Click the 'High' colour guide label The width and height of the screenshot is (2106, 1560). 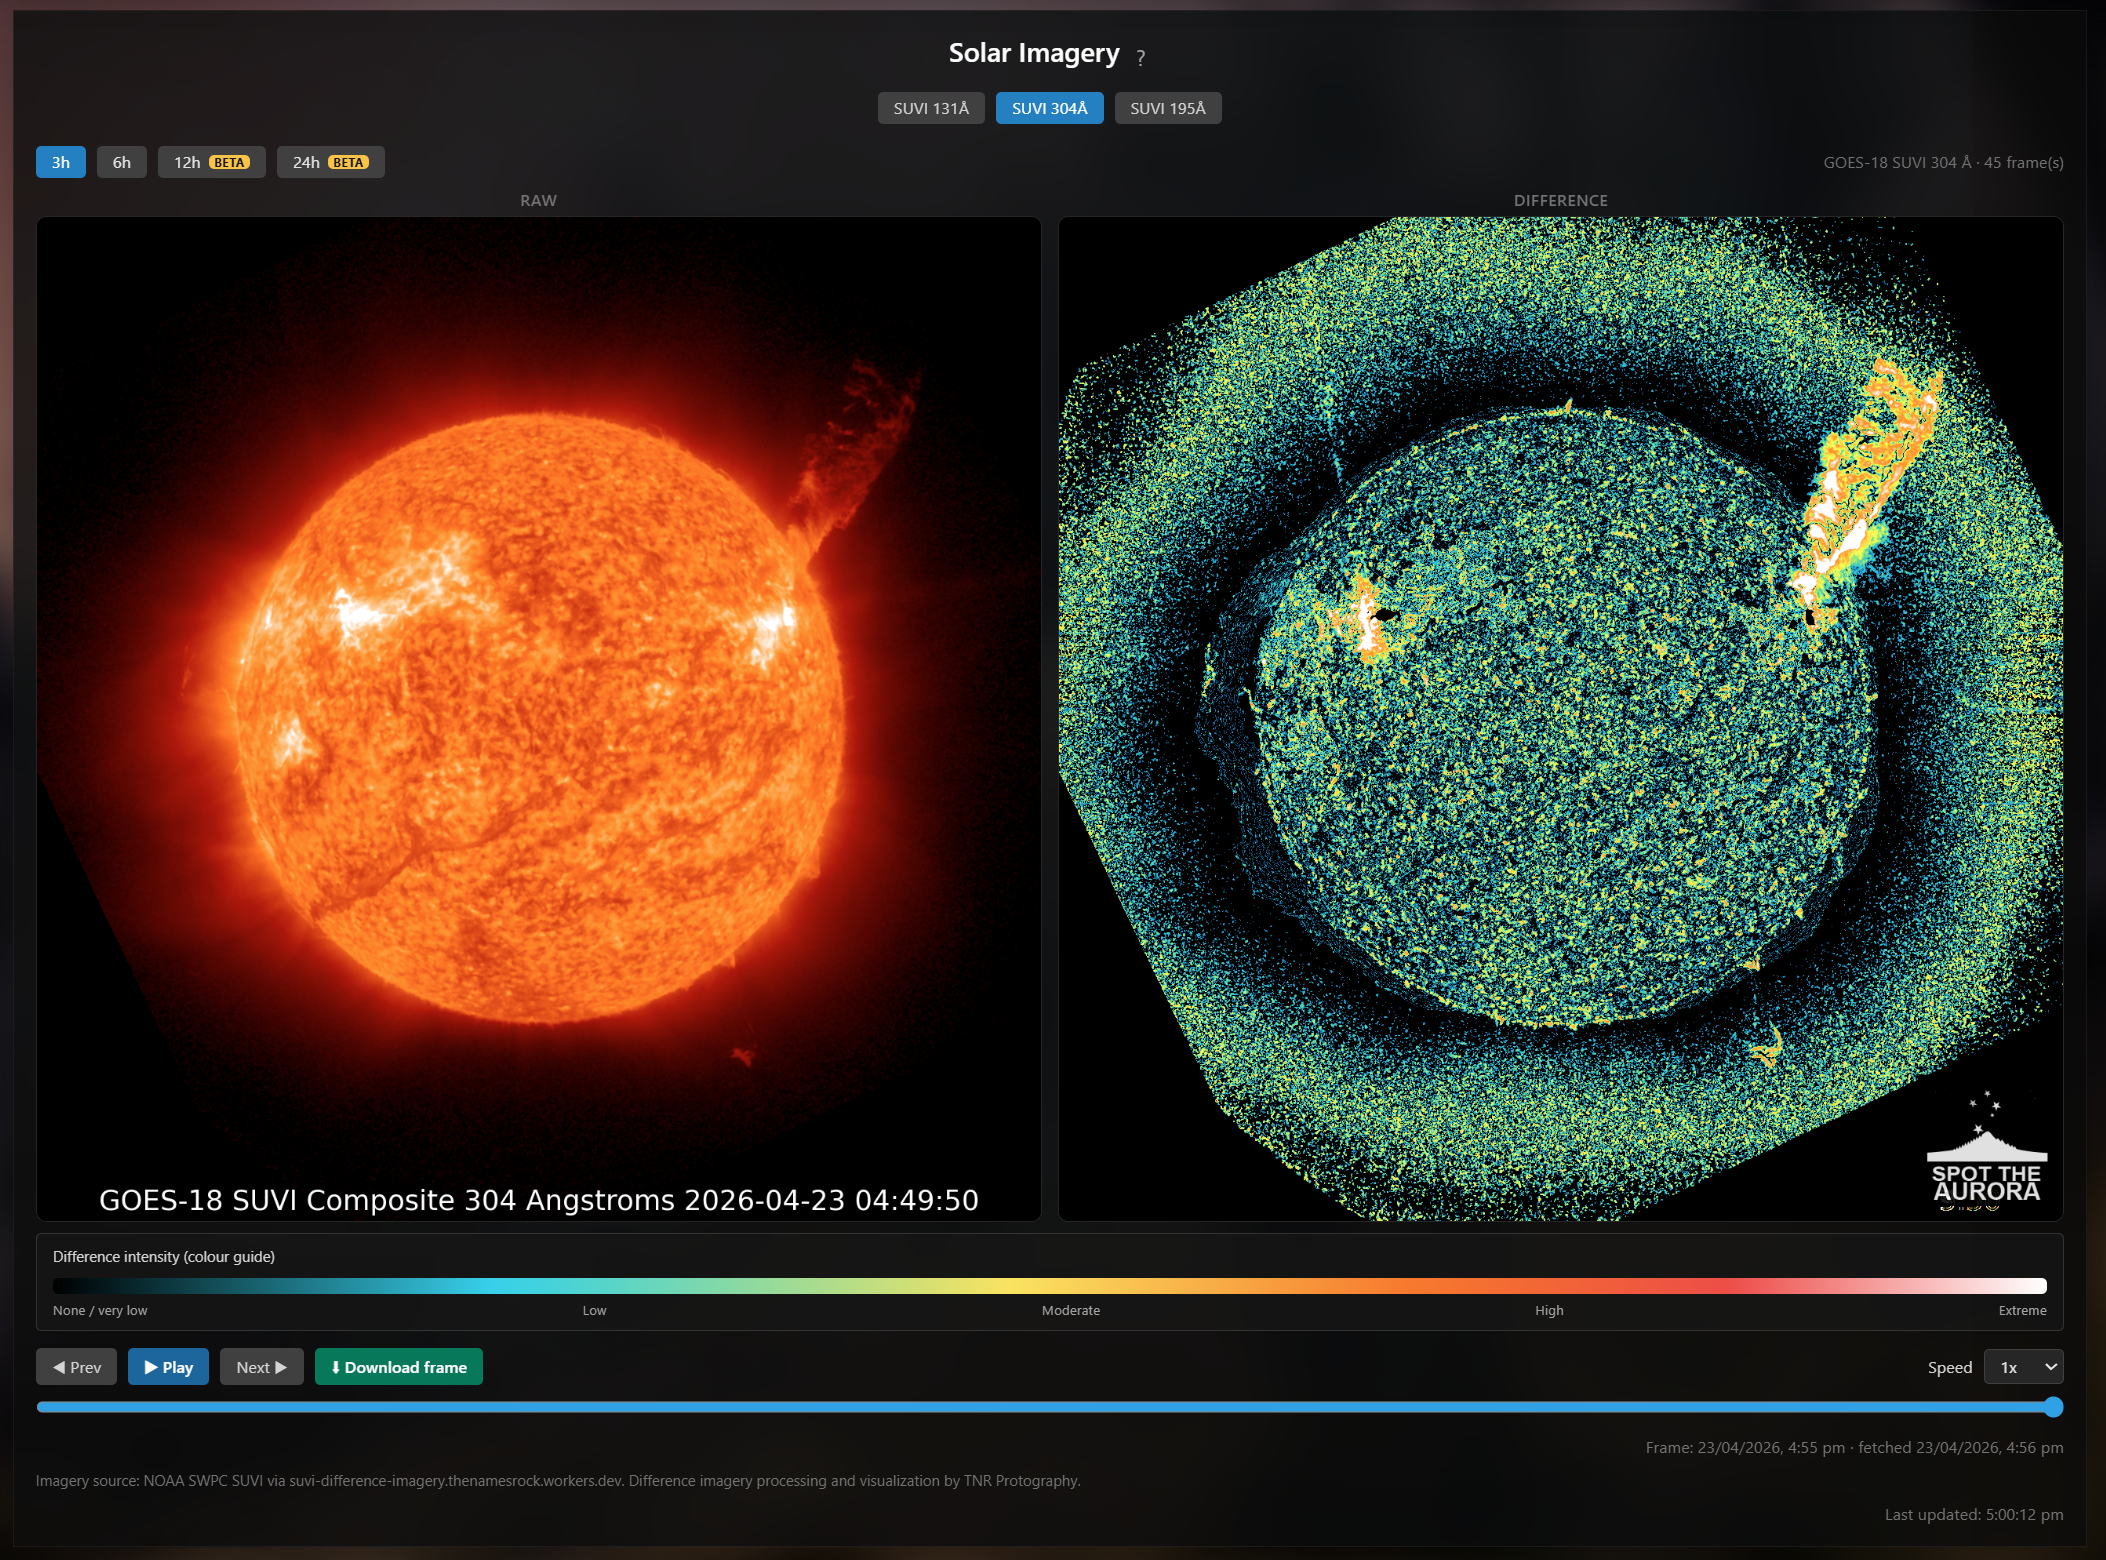coord(1549,1310)
